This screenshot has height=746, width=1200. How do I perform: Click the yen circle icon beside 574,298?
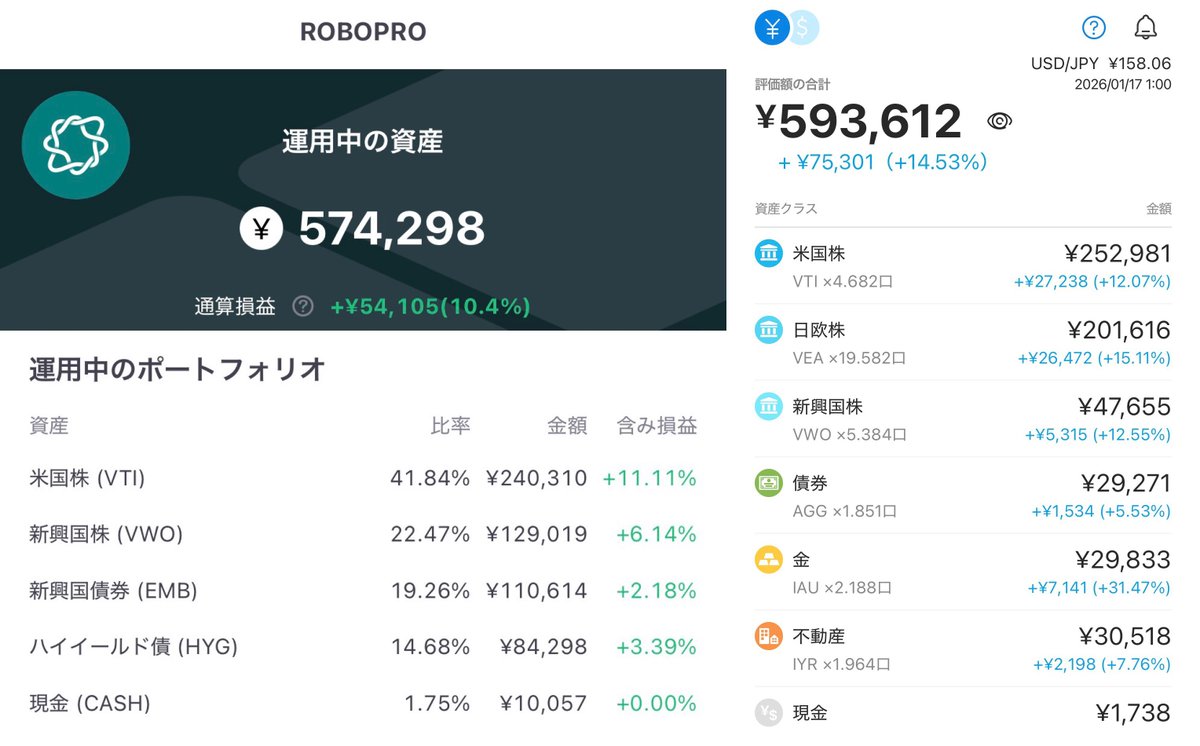(x=261, y=228)
